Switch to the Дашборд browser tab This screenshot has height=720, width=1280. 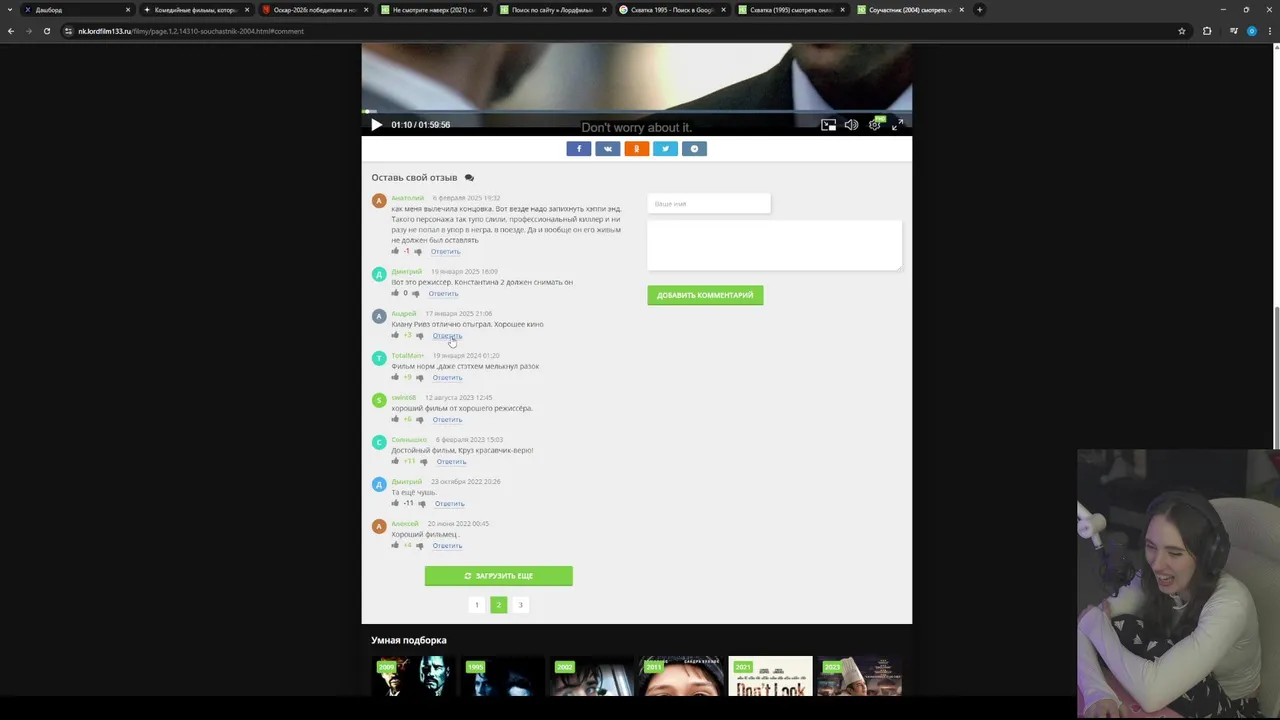[78, 10]
